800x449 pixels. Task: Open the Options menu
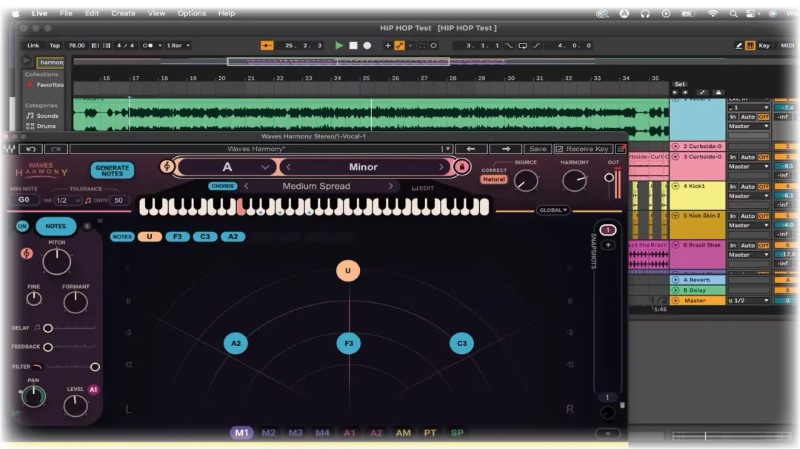tap(191, 13)
